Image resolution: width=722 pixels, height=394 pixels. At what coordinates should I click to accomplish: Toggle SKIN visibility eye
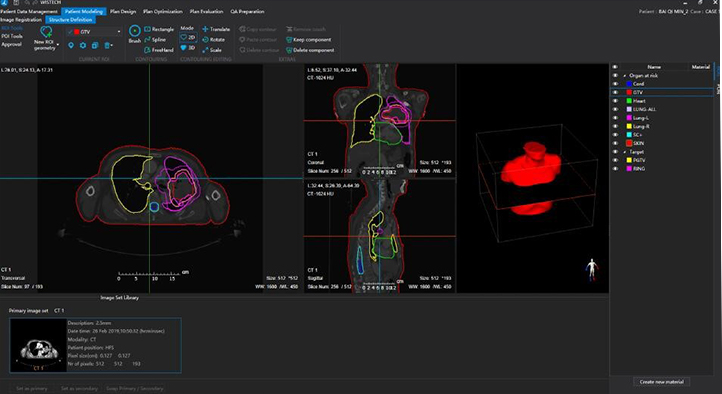pos(615,143)
